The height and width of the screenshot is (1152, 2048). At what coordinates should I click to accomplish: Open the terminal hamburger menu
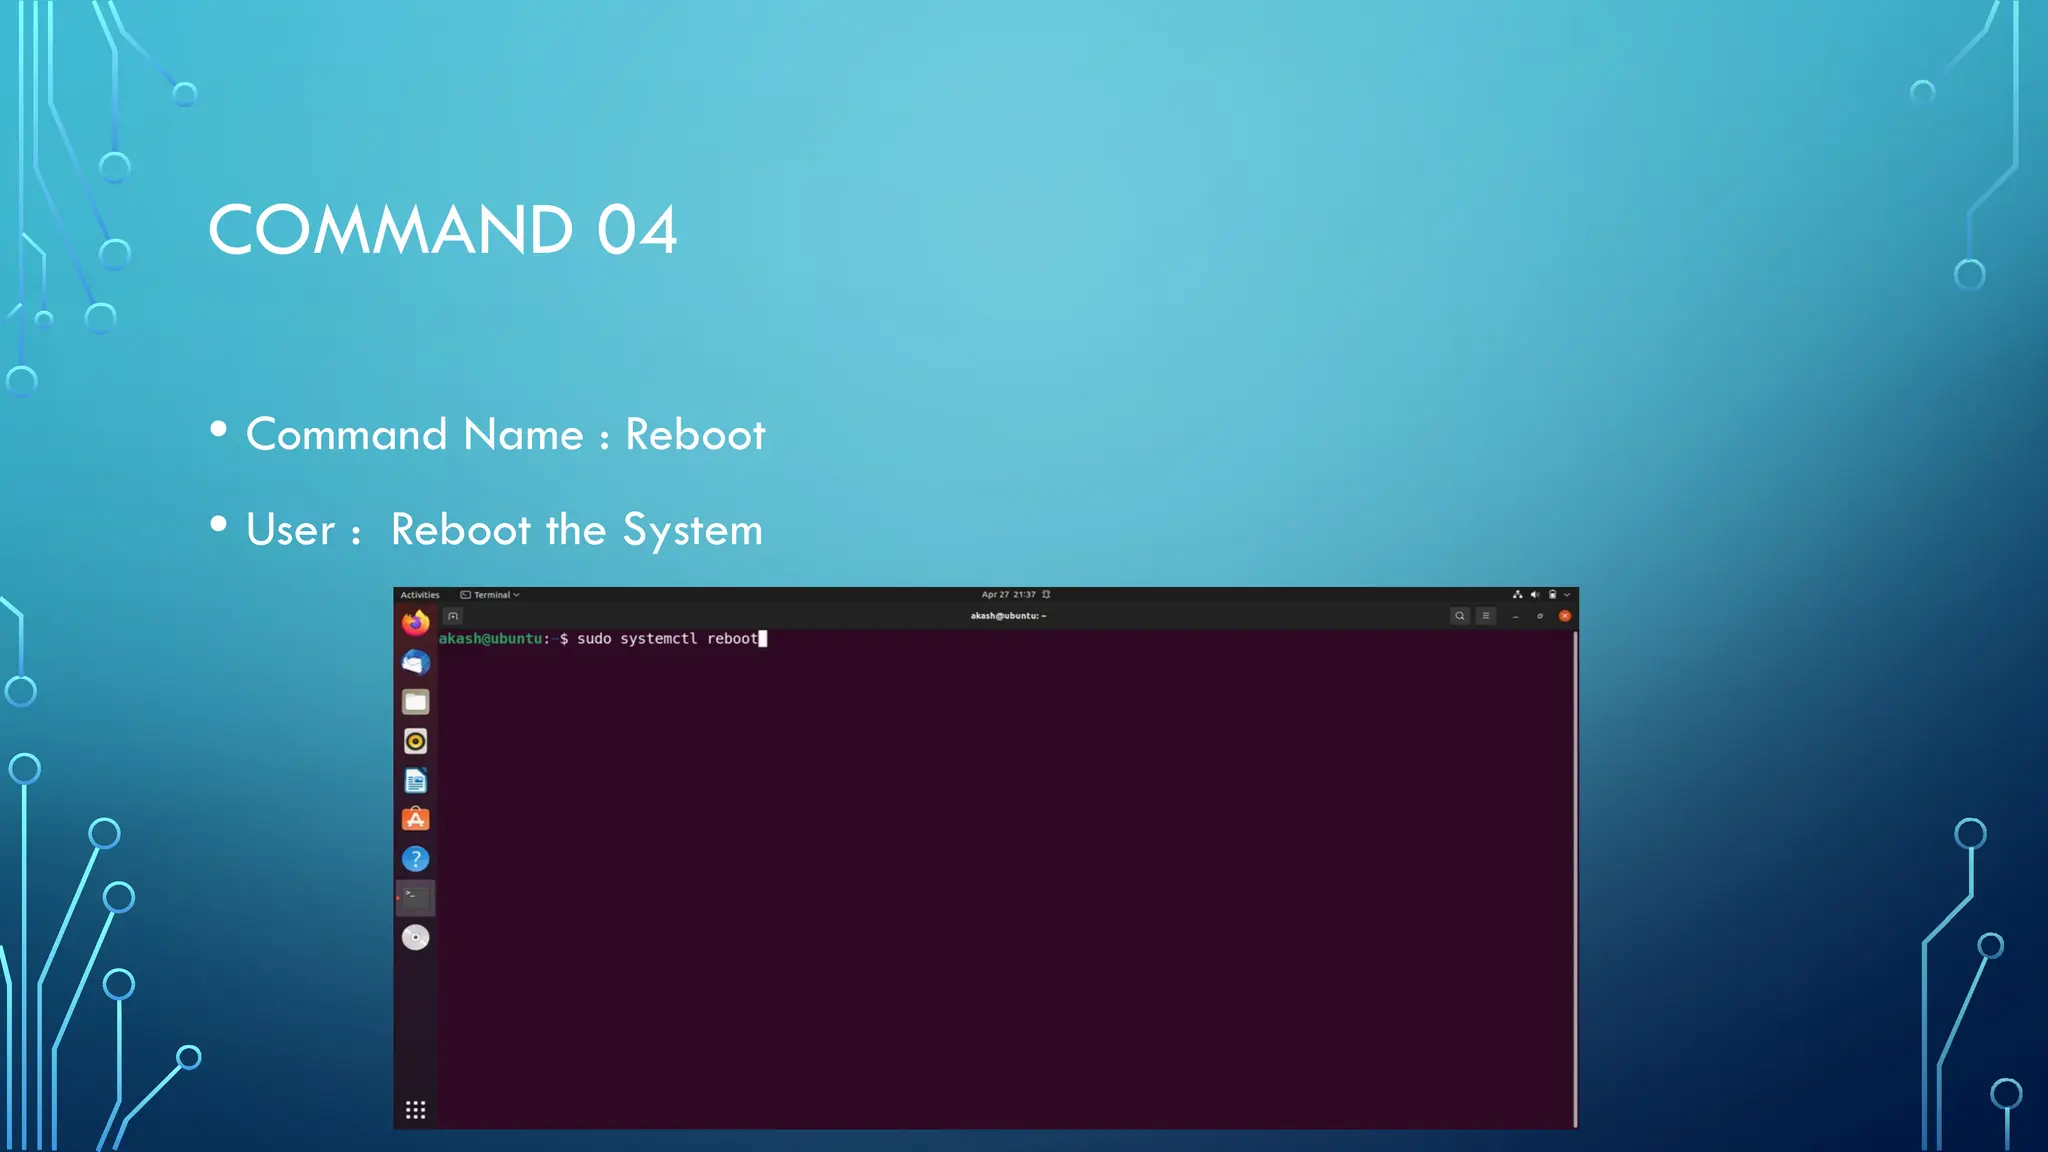pyautogui.click(x=1486, y=616)
